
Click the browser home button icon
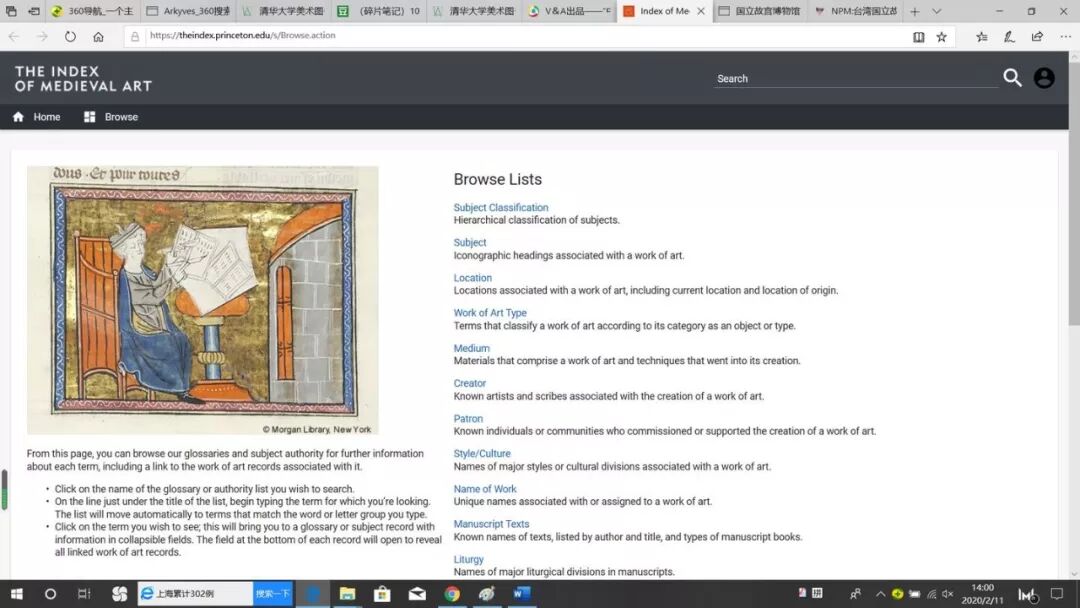[98, 36]
